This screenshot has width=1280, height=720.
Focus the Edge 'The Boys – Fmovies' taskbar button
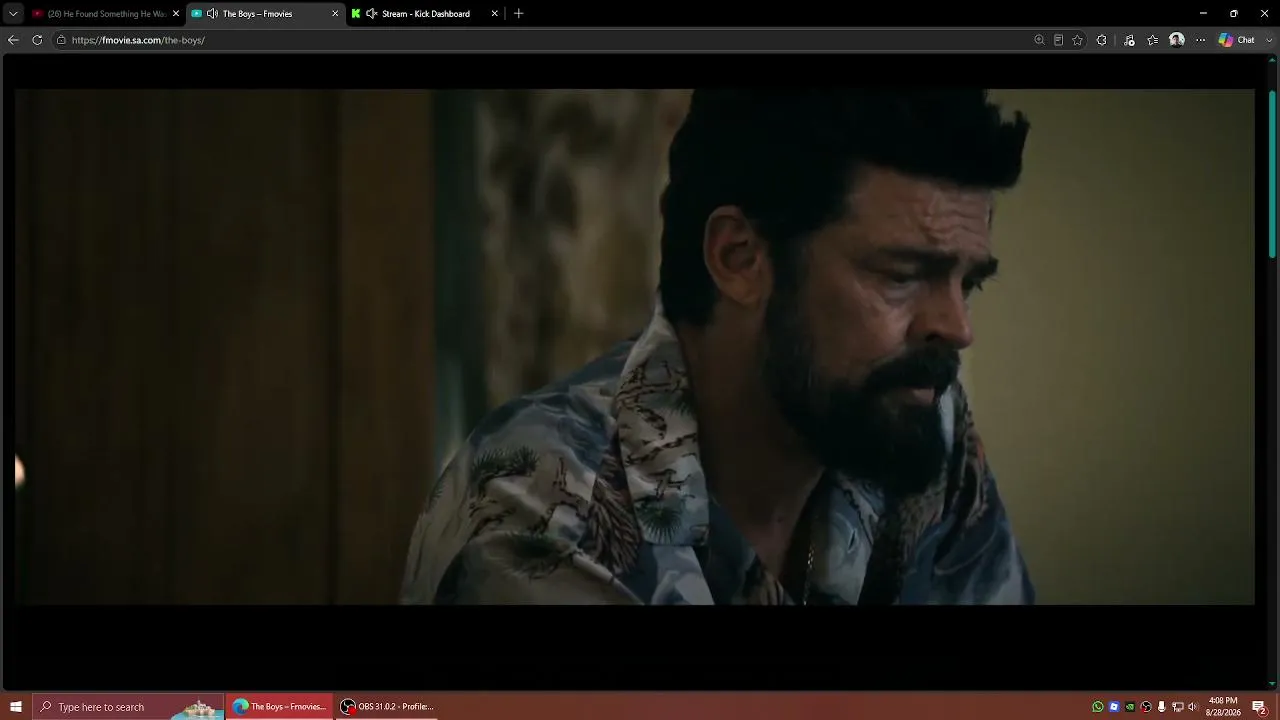click(x=279, y=707)
